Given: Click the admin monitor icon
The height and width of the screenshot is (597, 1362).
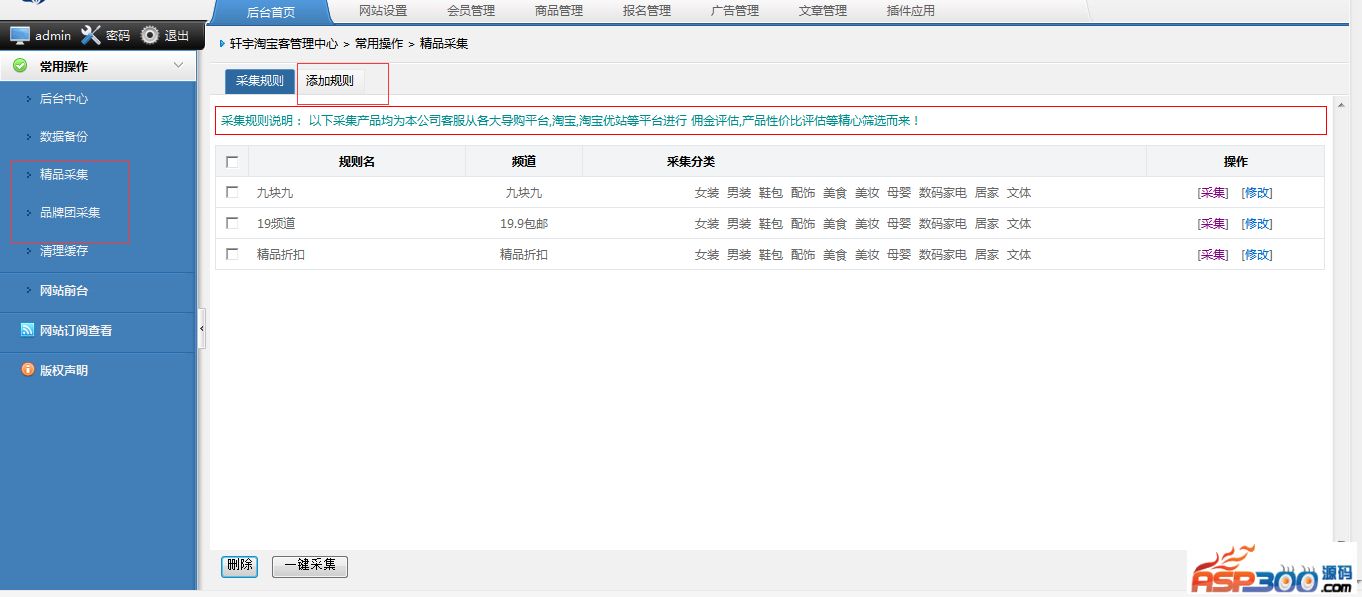Looking at the screenshot, I should [x=20, y=35].
